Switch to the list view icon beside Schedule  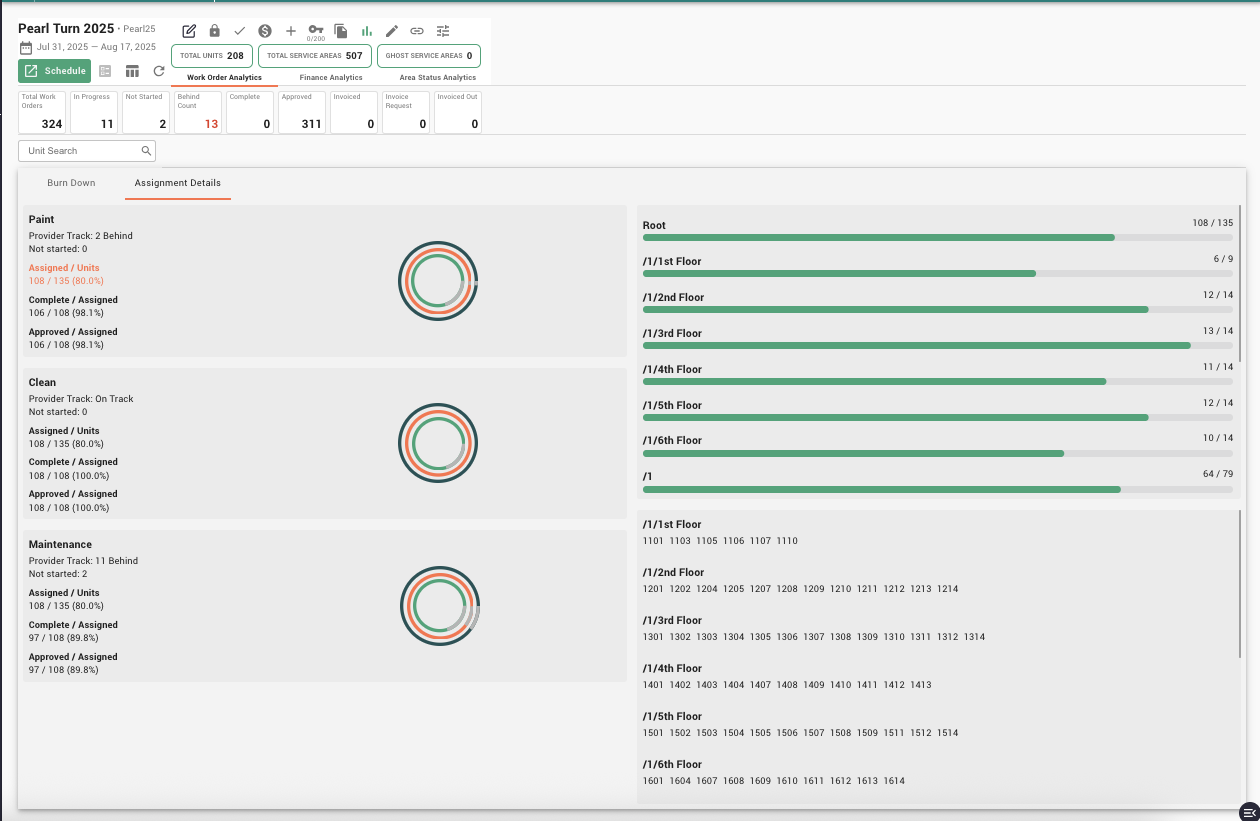click(x=105, y=71)
